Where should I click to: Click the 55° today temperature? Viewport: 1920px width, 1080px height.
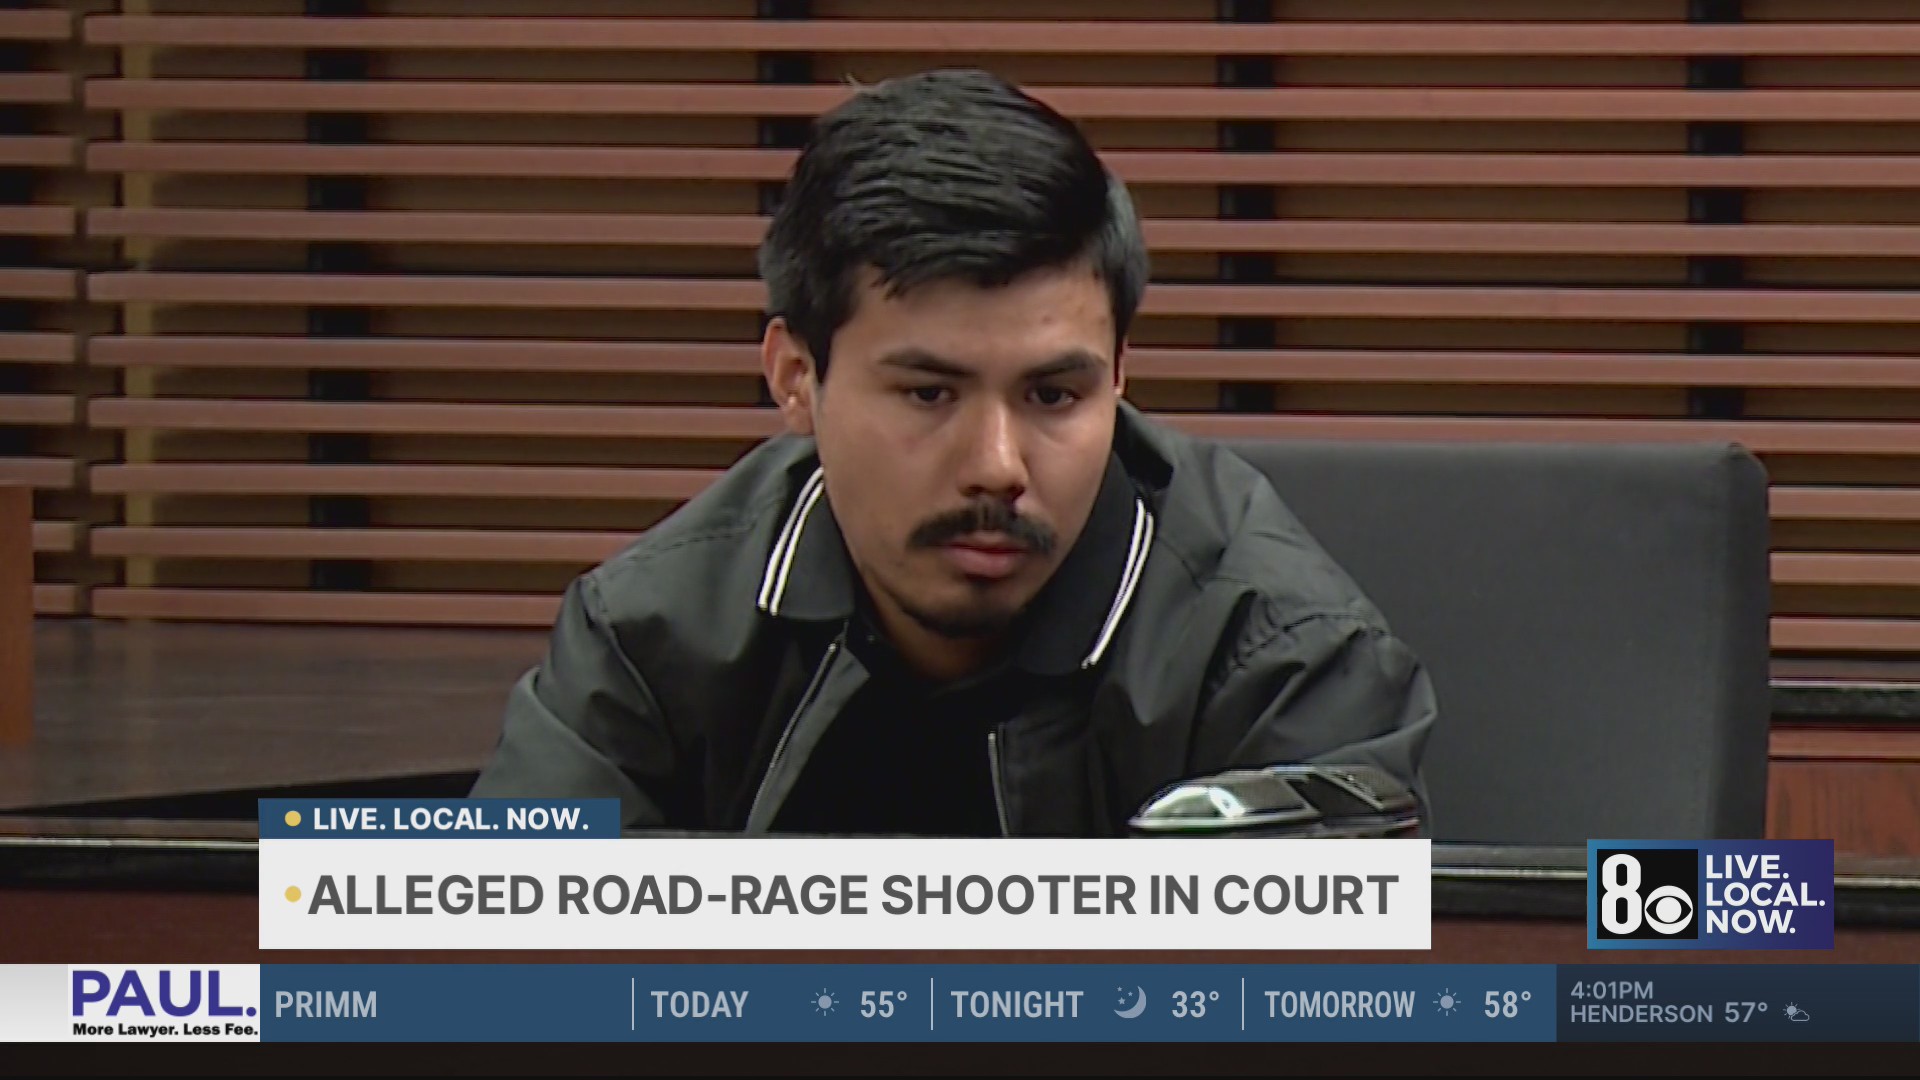point(884,1004)
